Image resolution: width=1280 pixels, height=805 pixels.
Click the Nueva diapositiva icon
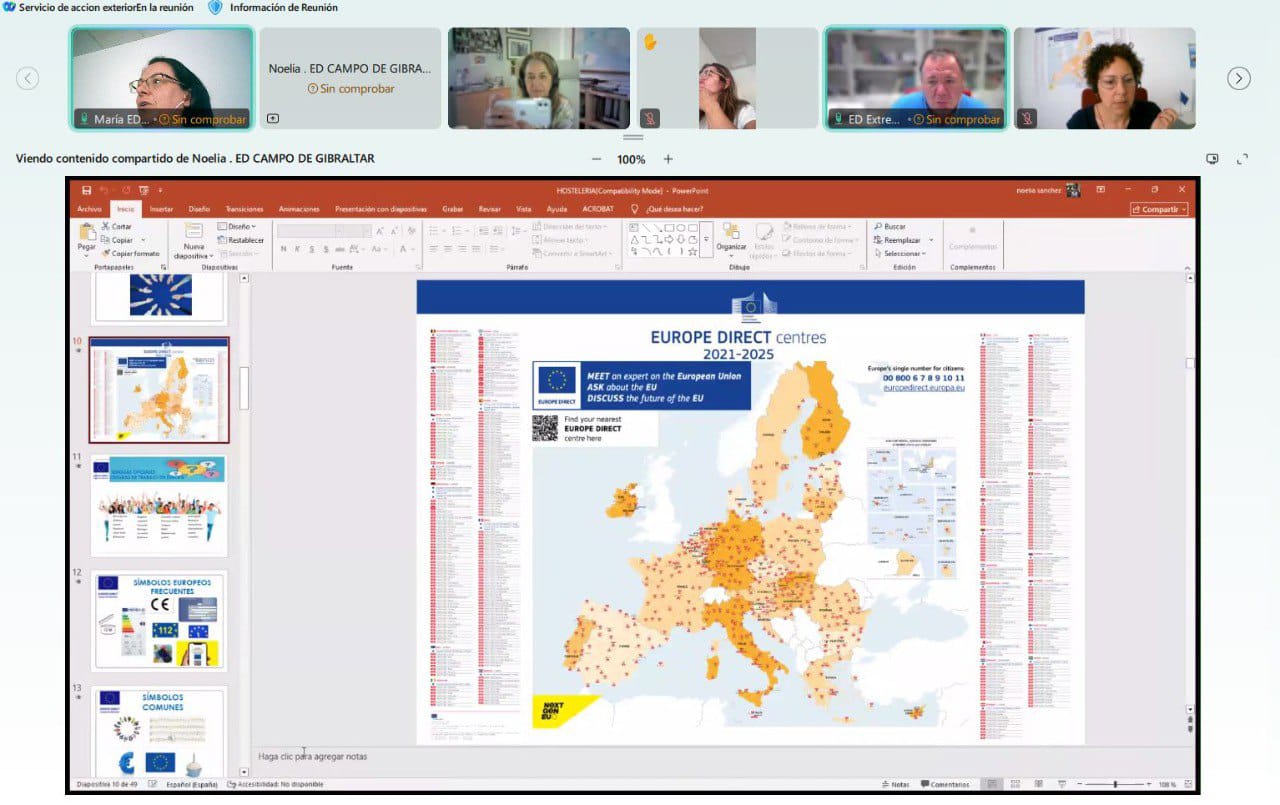[x=193, y=234]
